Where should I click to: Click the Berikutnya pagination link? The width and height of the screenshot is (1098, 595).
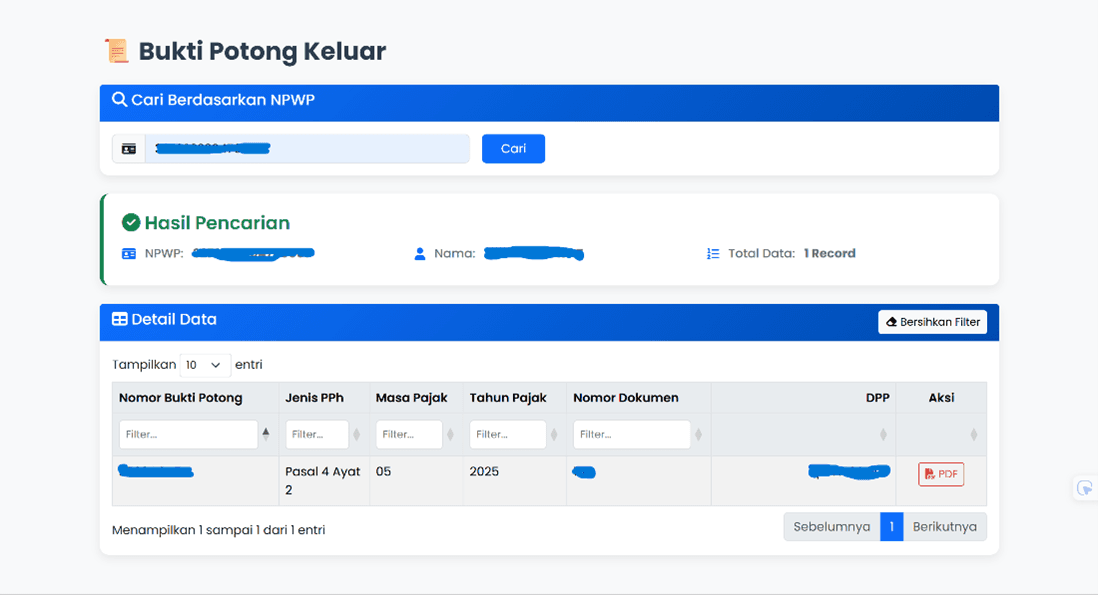pos(944,526)
